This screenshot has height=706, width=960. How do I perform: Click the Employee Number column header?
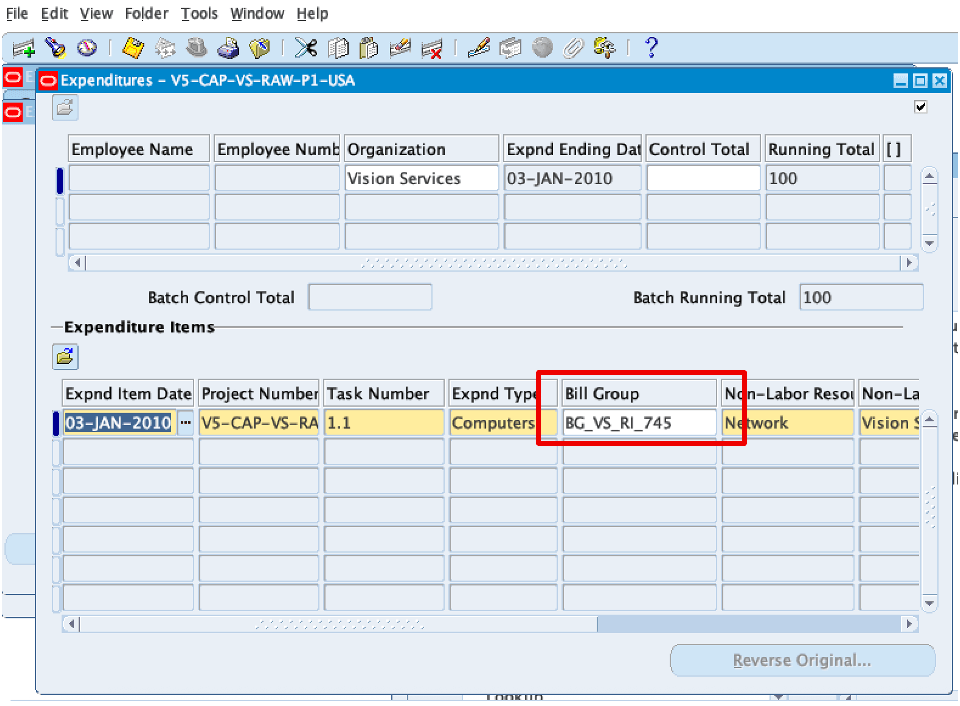pos(277,149)
